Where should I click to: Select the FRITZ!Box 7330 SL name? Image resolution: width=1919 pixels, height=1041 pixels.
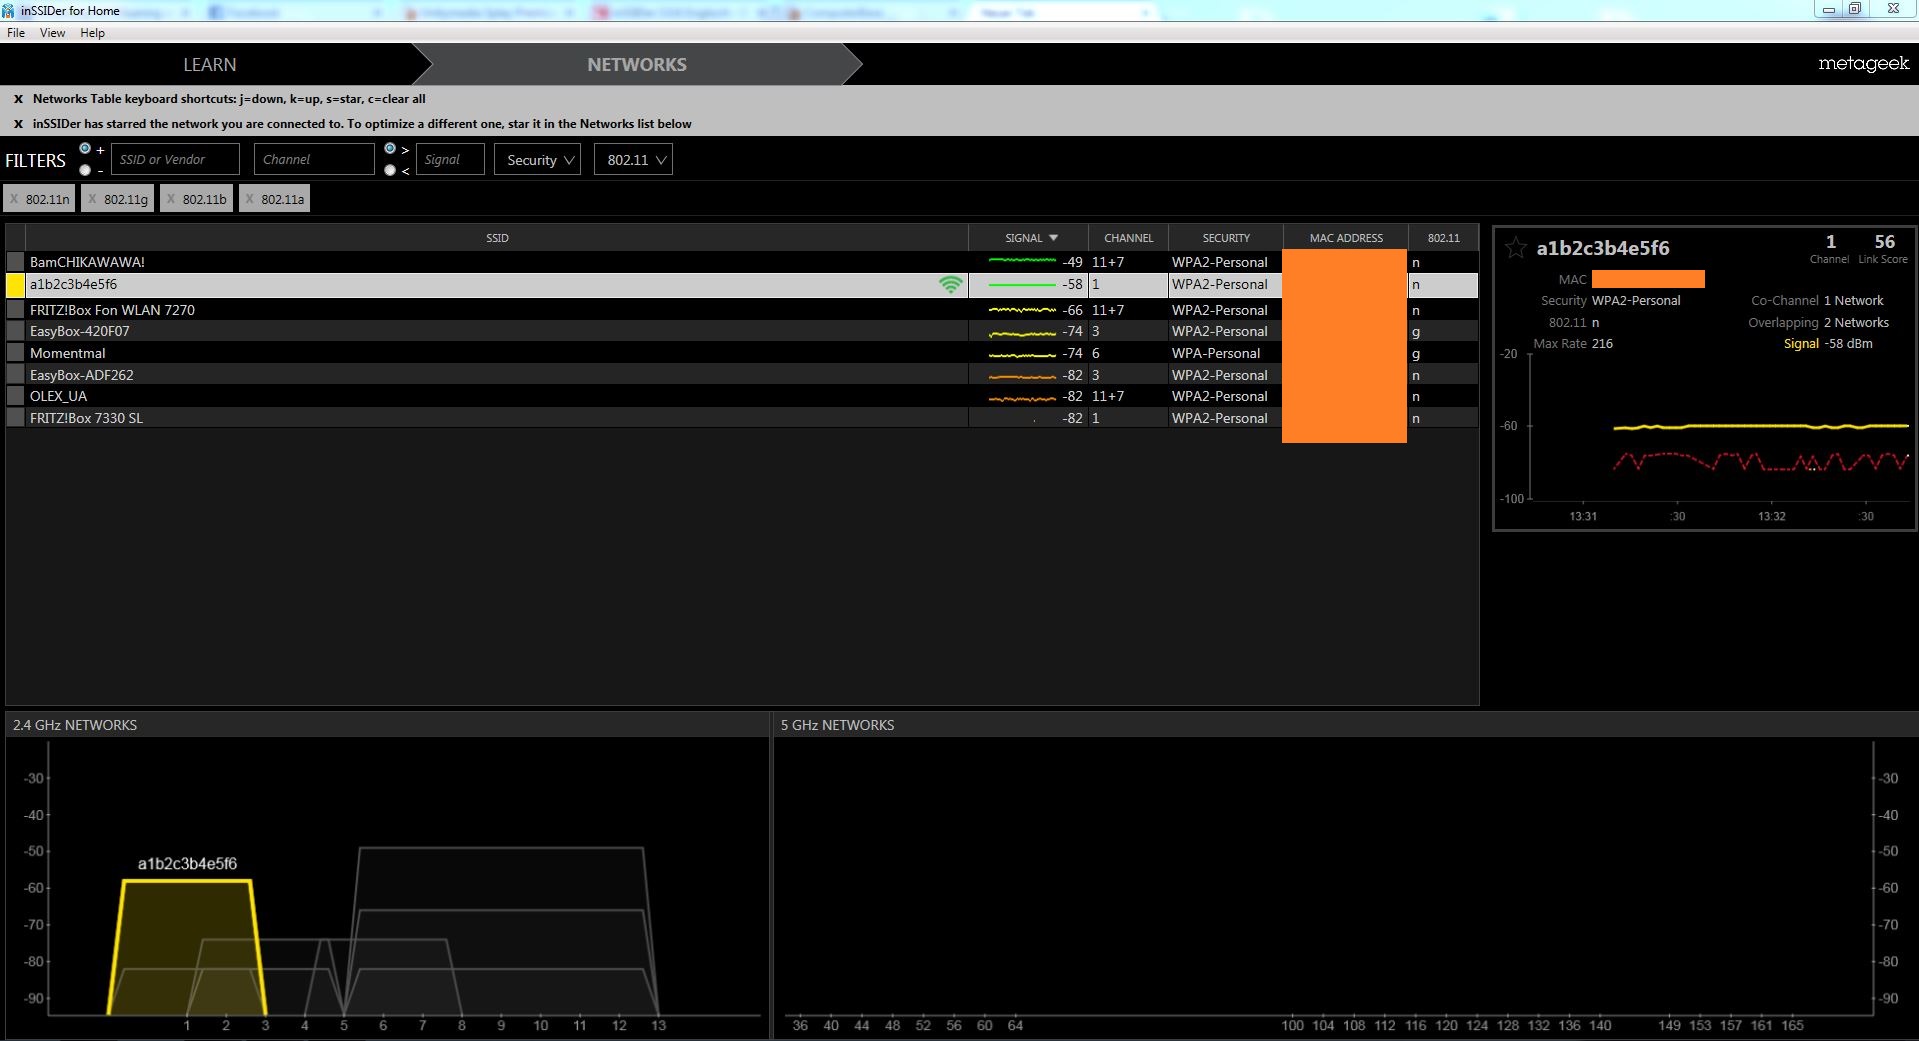86,418
